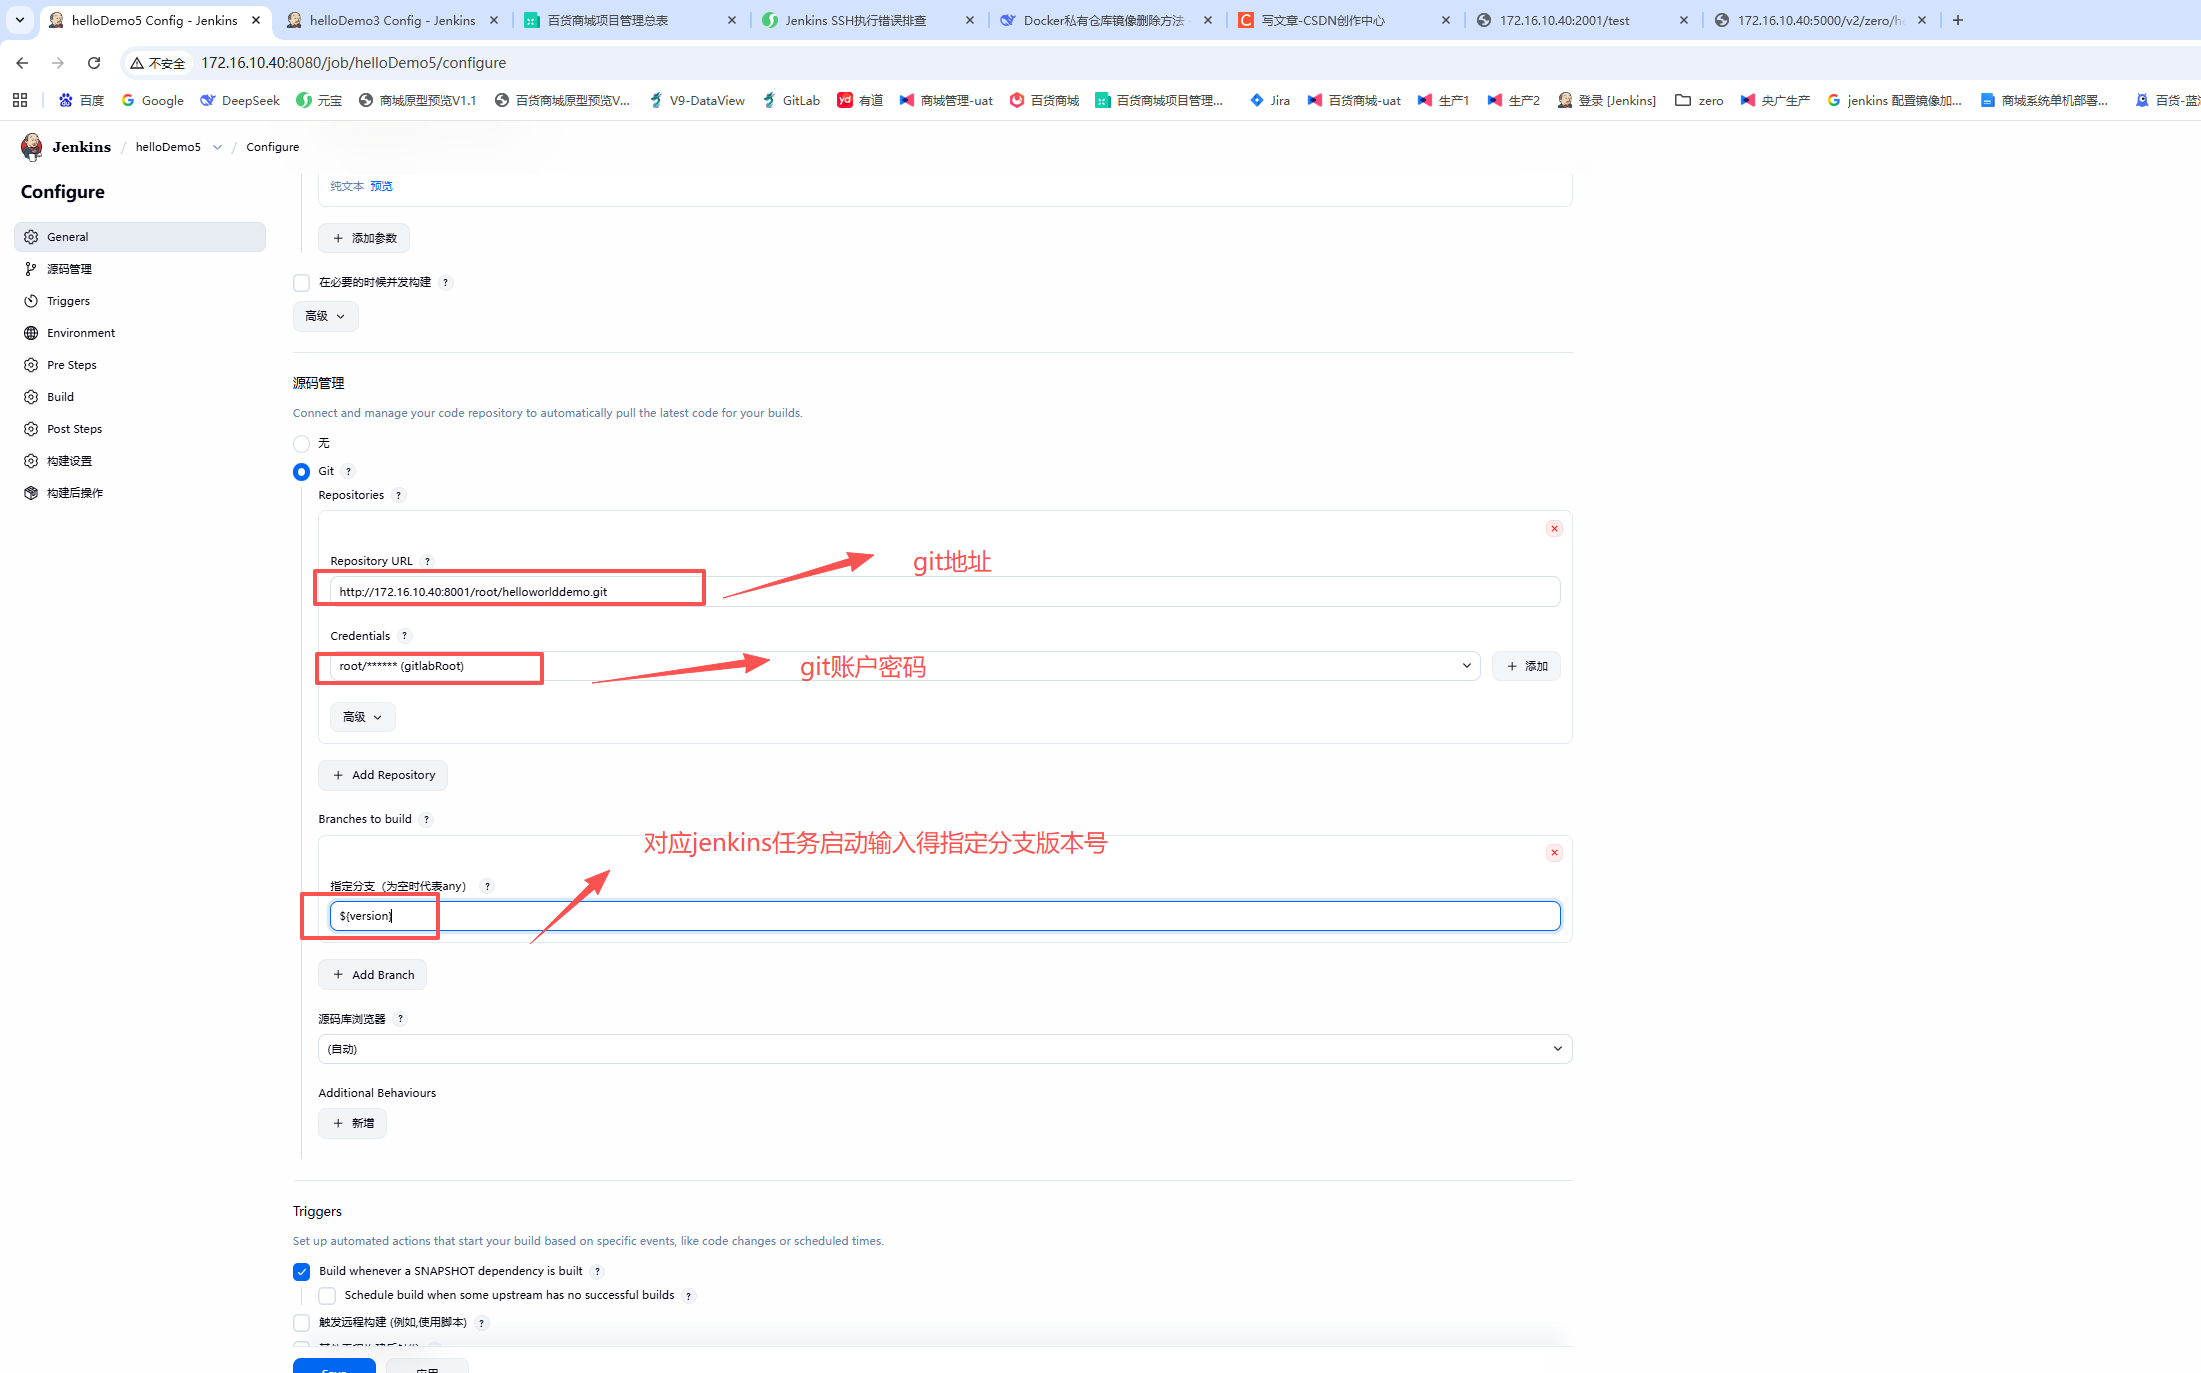
Task: Go to Pre Steps section in sidebar
Action: click(140, 365)
